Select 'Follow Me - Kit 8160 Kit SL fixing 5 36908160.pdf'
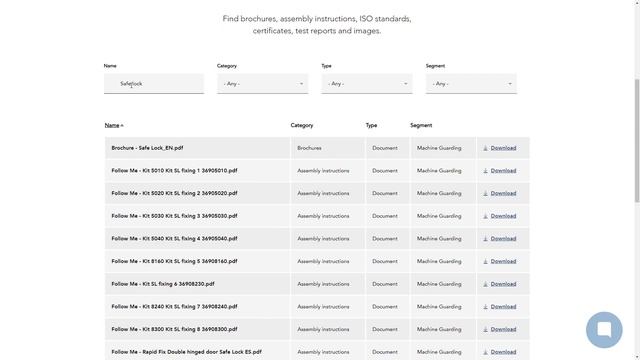Image resolution: width=640 pixels, height=360 pixels. point(174,261)
